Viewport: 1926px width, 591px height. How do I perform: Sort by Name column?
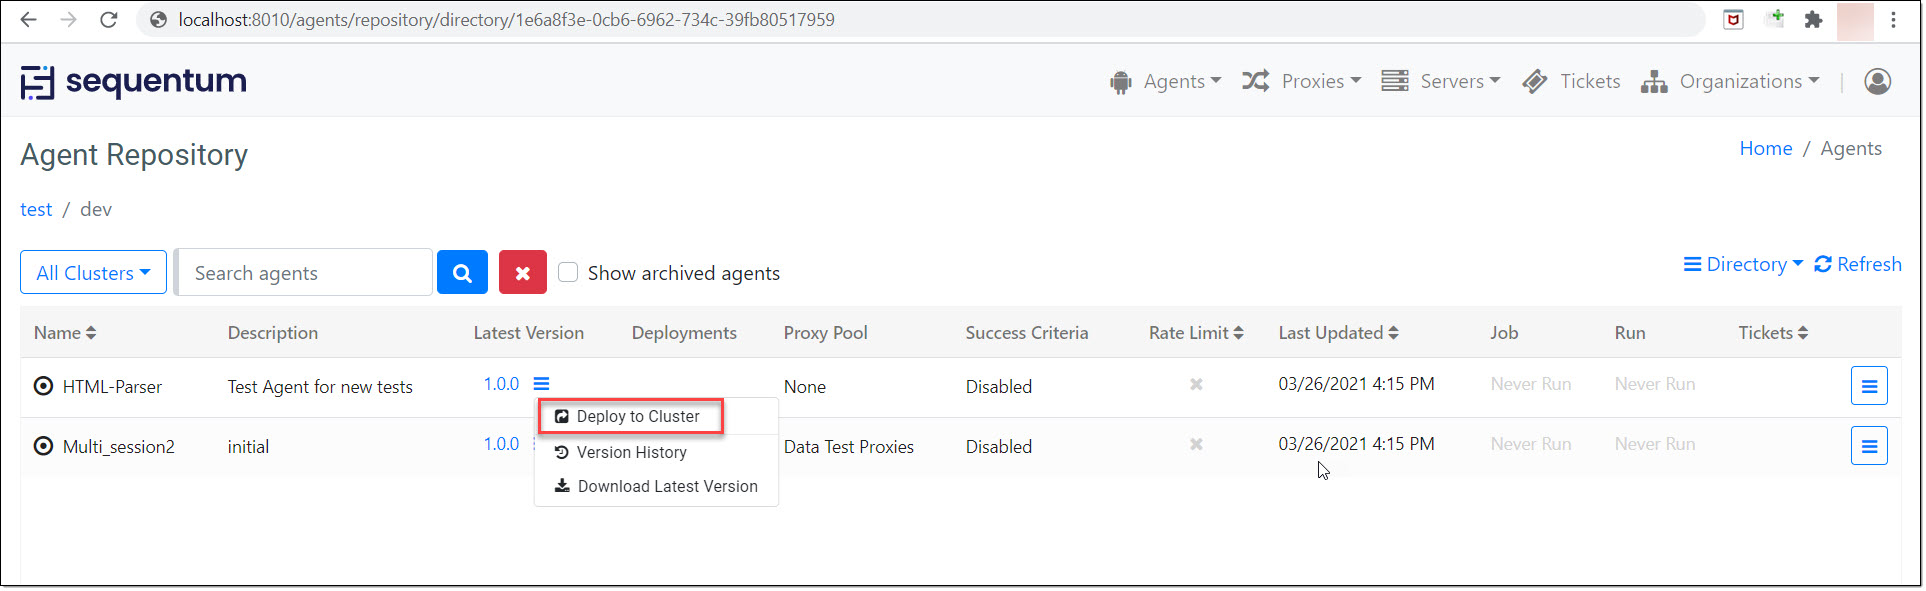pyautogui.click(x=65, y=333)
